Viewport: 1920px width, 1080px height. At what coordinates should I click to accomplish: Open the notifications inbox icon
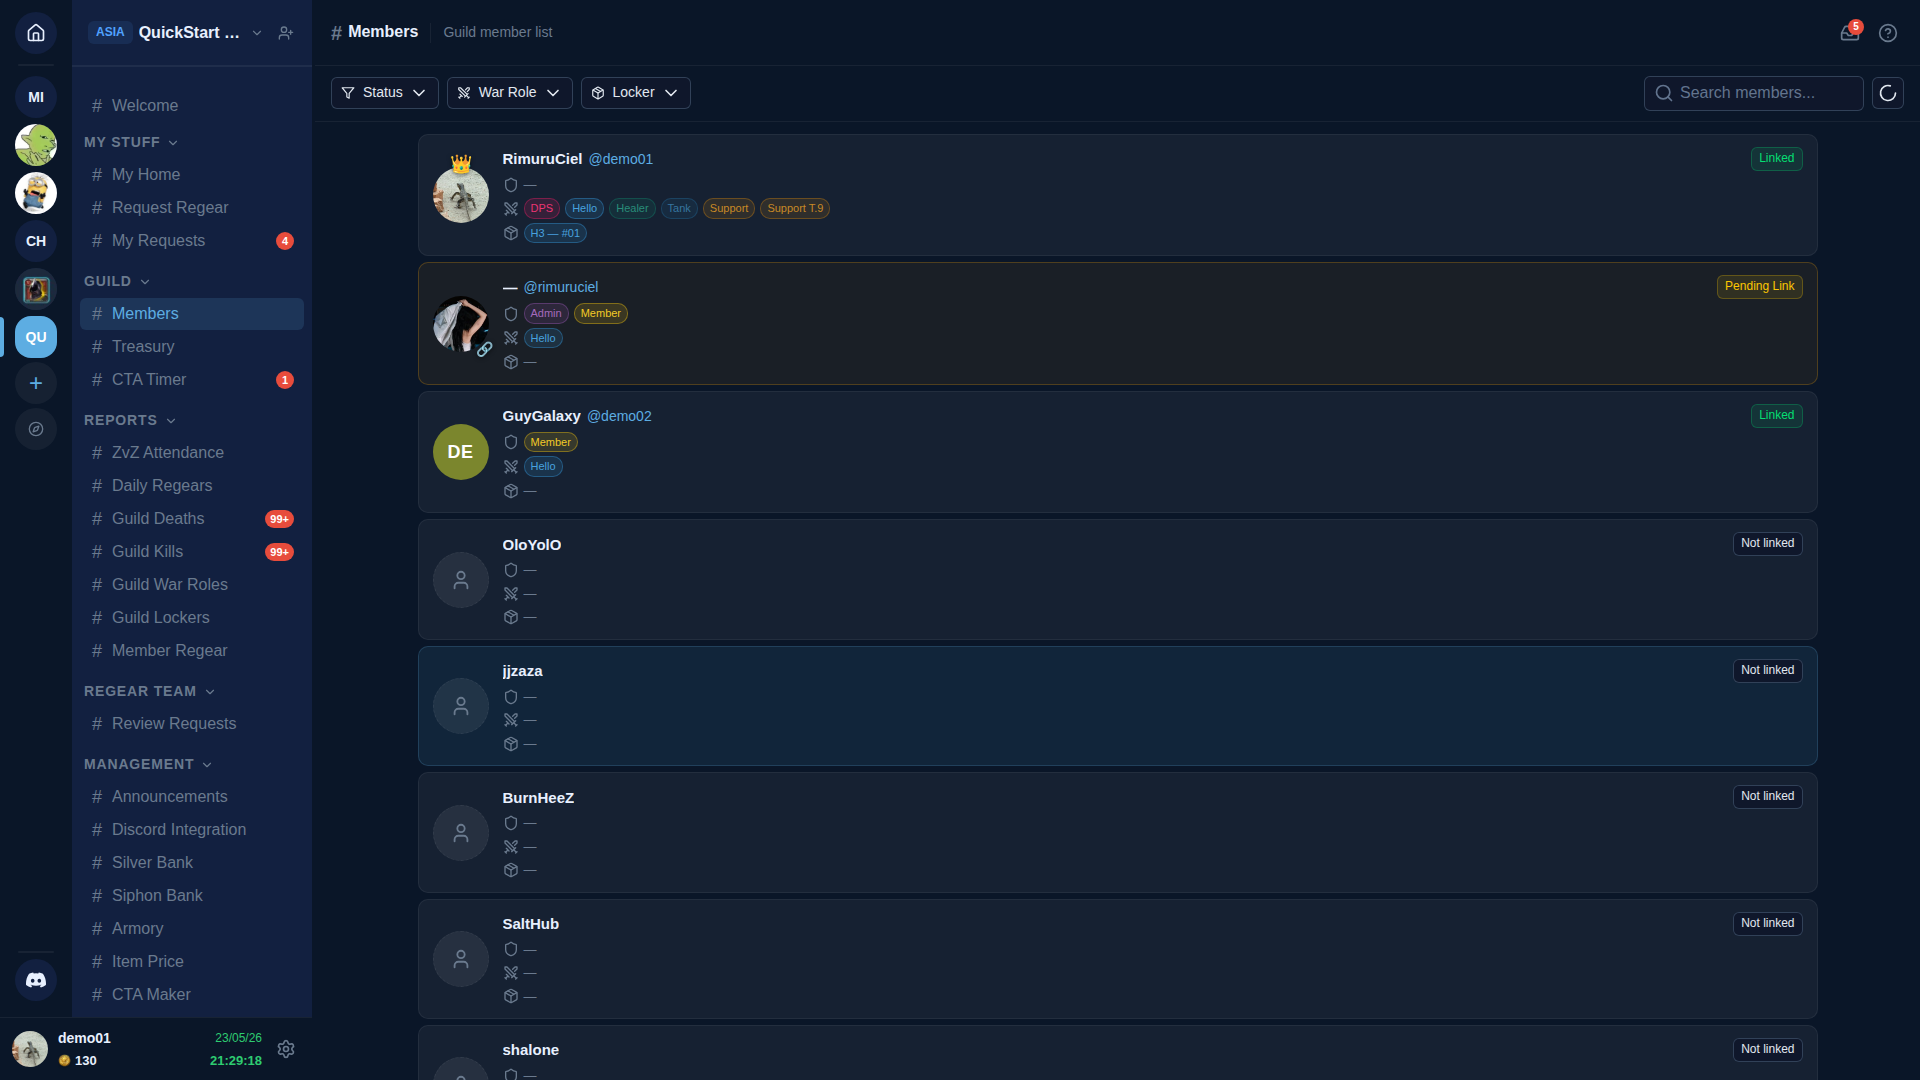click(x=1850, y=33)
